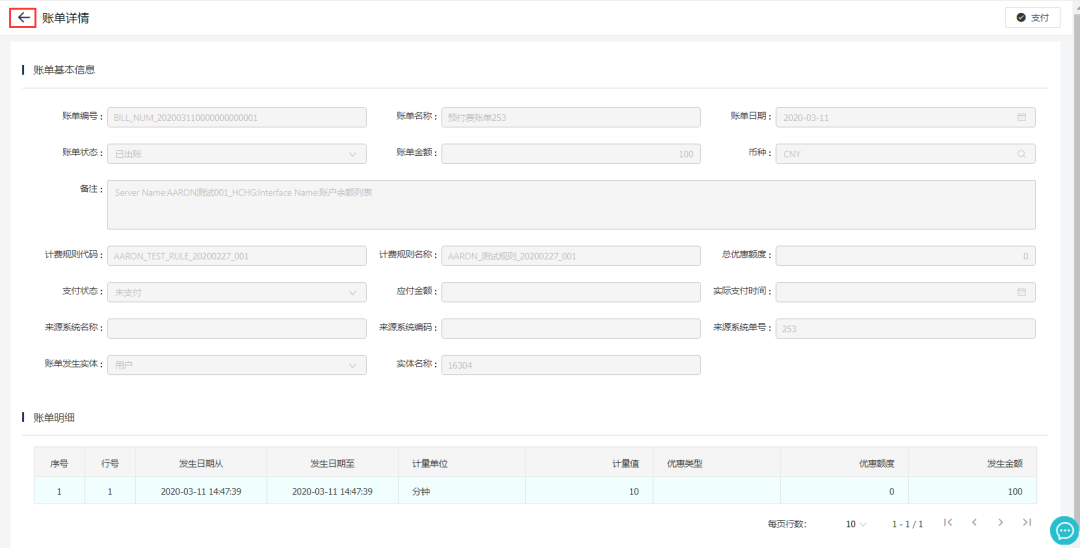Click the 支付 button

click(1032, 18)
